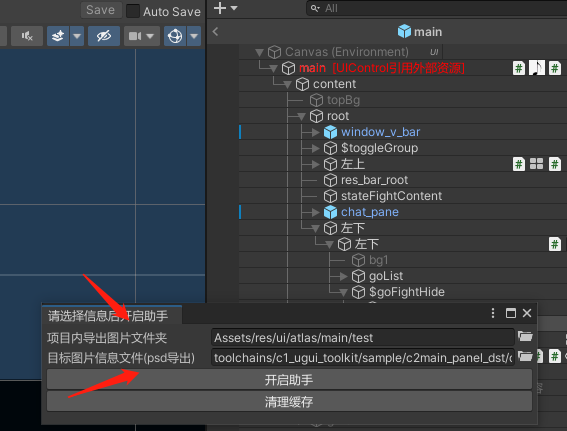
Task: Toggle scene effects (skybox/fx) button
Action: coord(58,36)
